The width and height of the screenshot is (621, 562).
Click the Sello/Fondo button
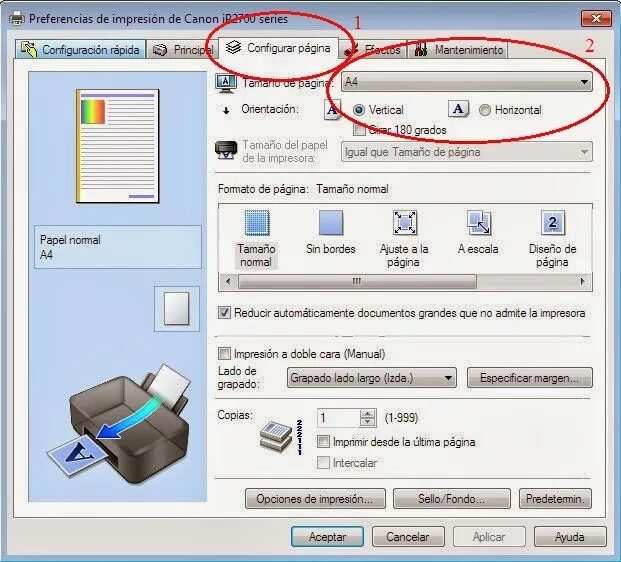pos(451,499)
